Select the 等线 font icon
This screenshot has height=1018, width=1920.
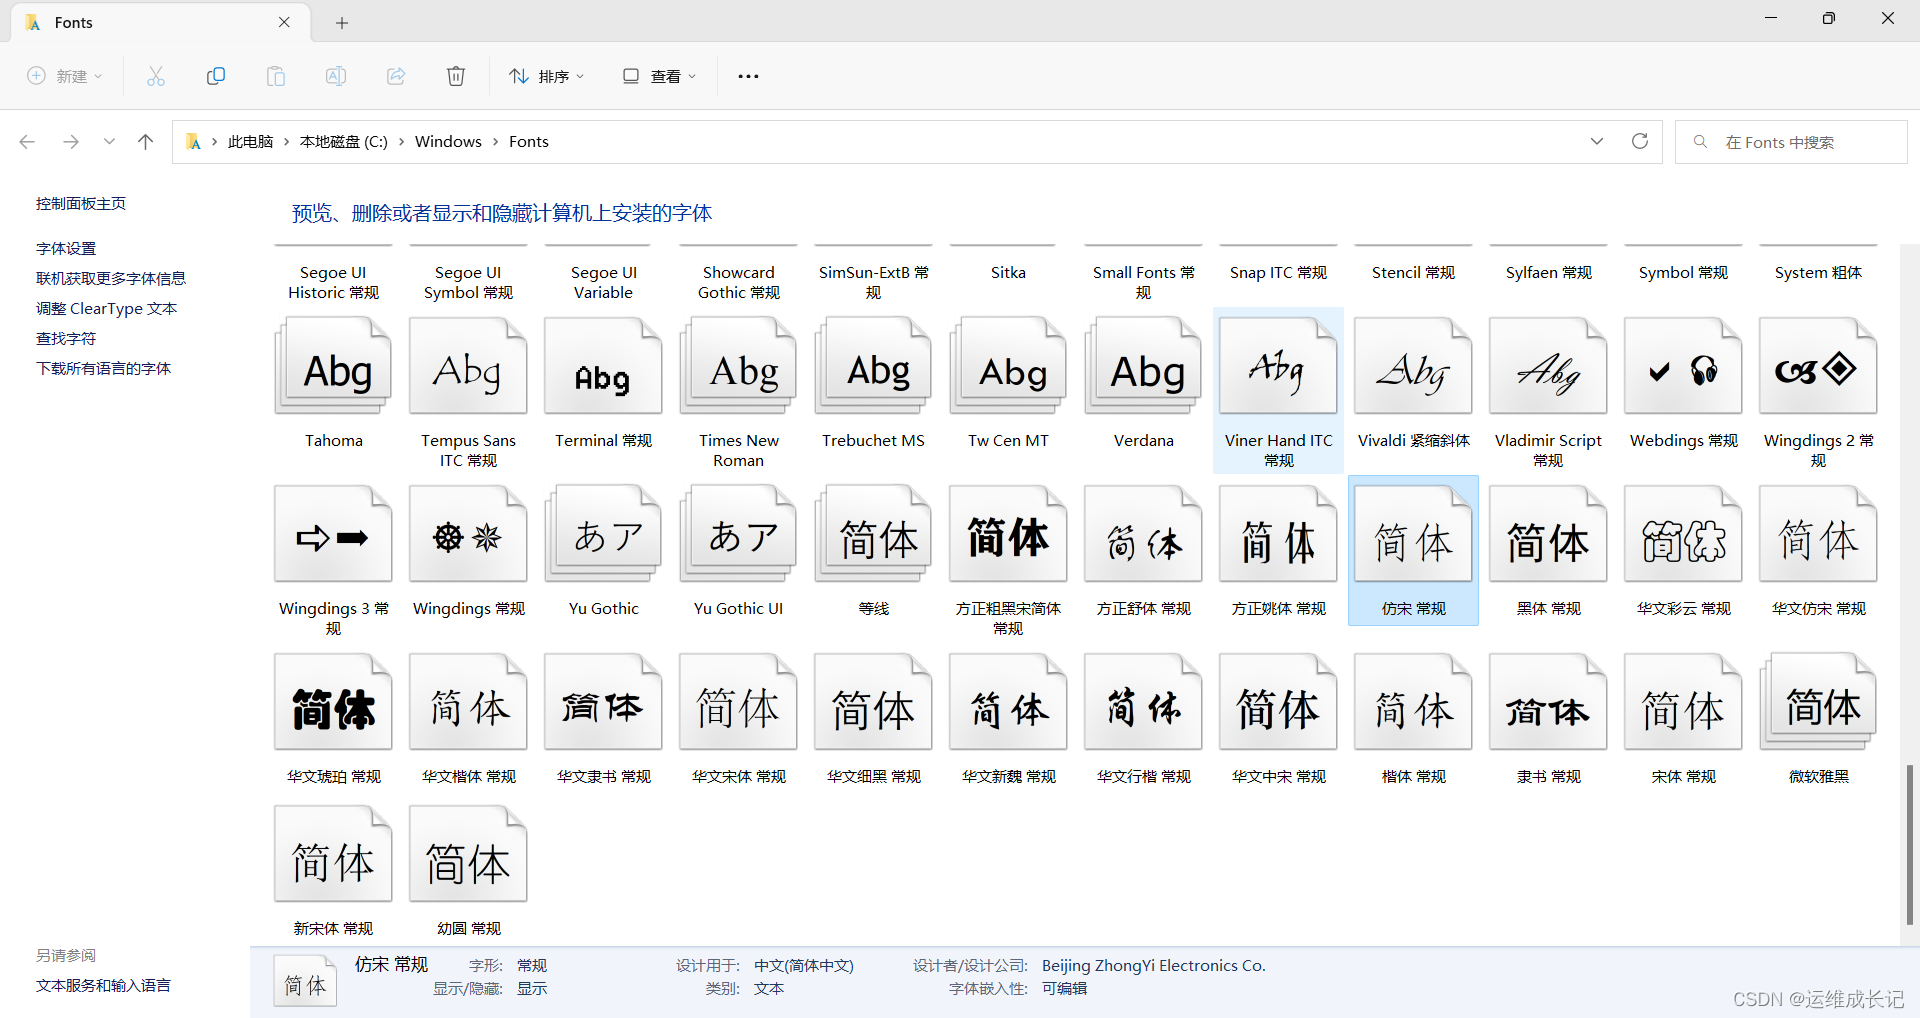[x=873, y=534]
